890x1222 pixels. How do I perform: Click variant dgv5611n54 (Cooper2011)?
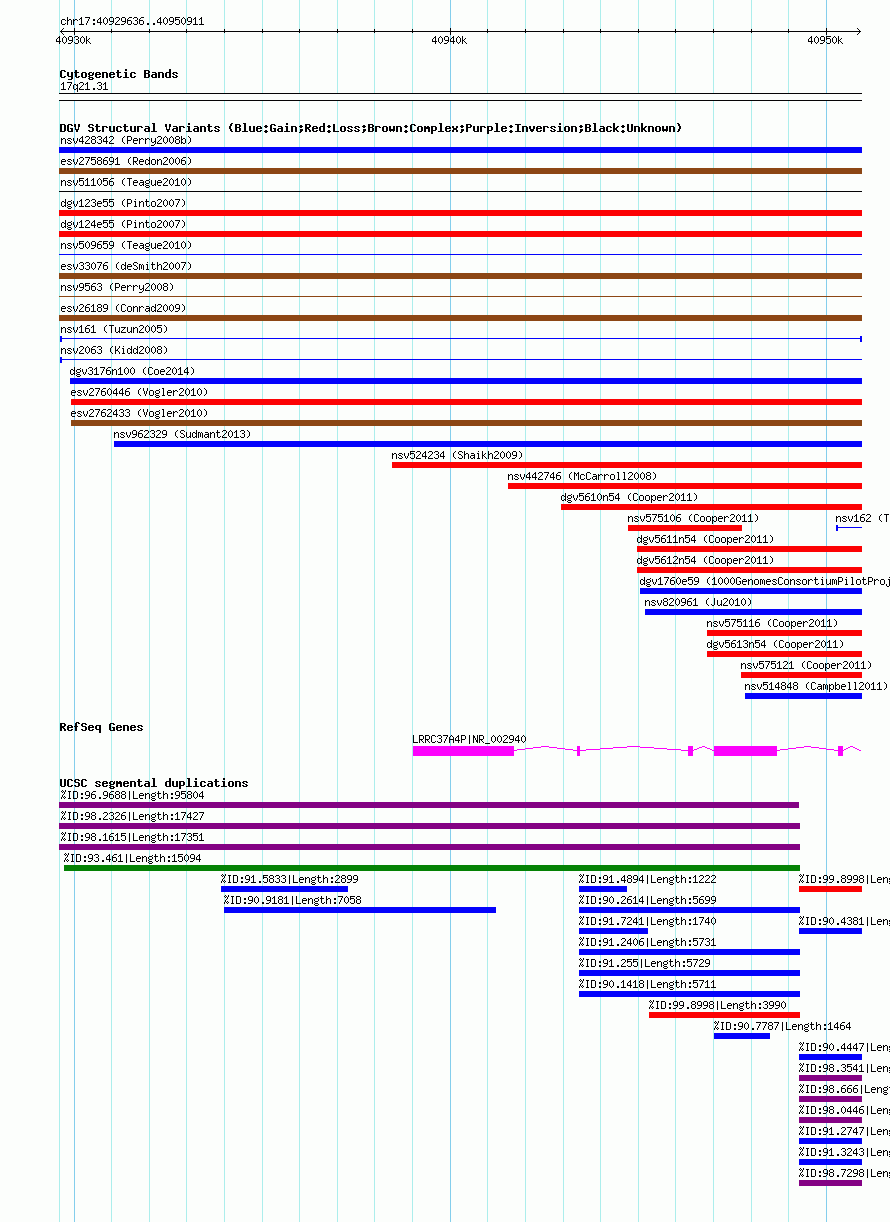[749, 549]
